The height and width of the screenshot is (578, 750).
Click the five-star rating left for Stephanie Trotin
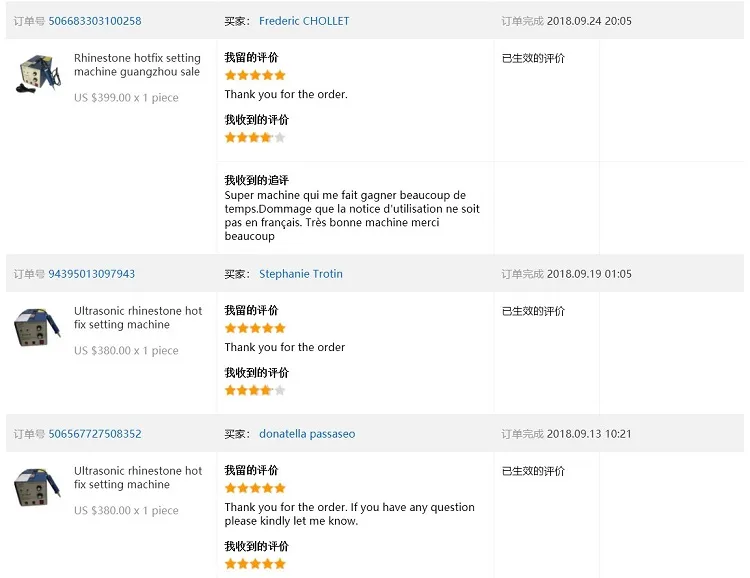coord(255,328)
